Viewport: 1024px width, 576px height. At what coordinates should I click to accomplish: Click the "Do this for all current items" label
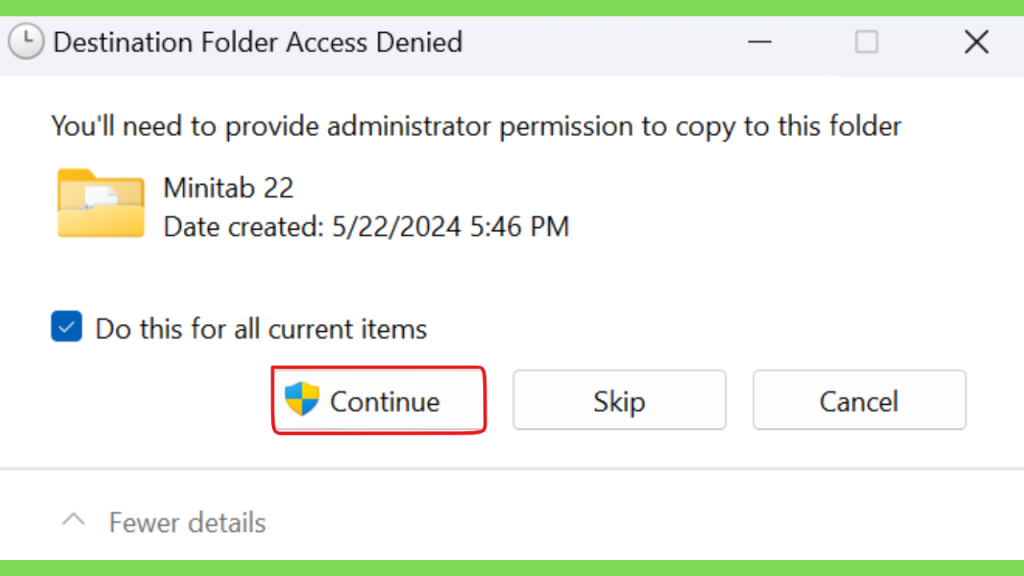(x=261, y=328)
